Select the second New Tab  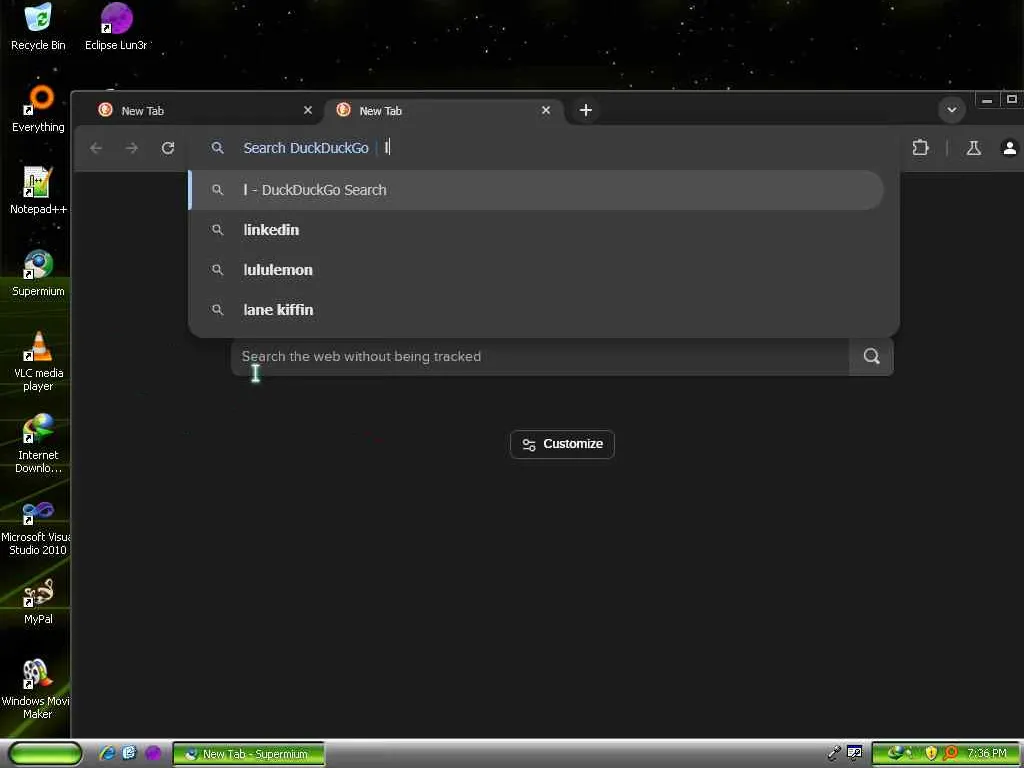(444, 110)
